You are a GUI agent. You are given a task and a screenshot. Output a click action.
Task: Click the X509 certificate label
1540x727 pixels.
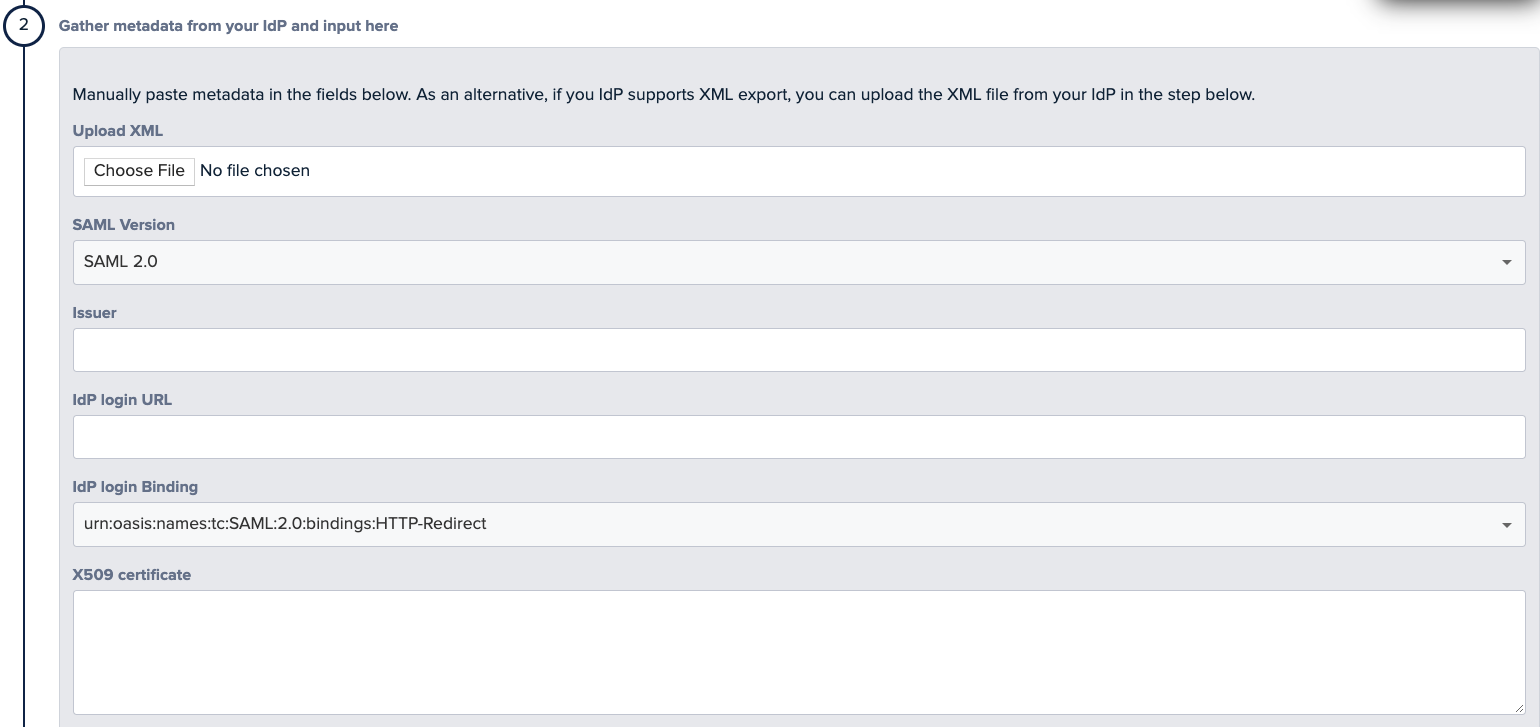(132, 575)
